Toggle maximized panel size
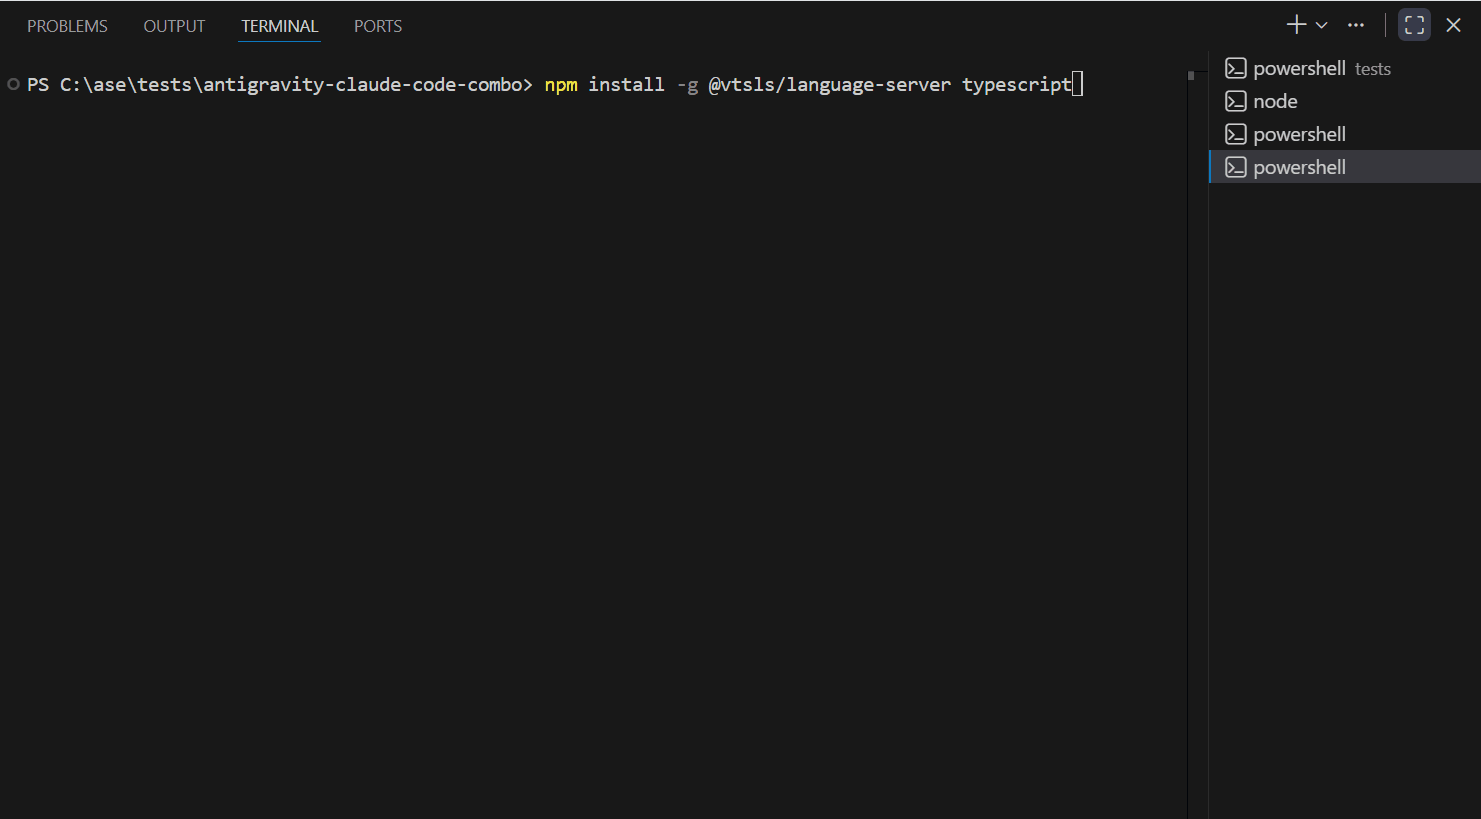Screen dimensions: 1481x819 [x=1414, y=25]
